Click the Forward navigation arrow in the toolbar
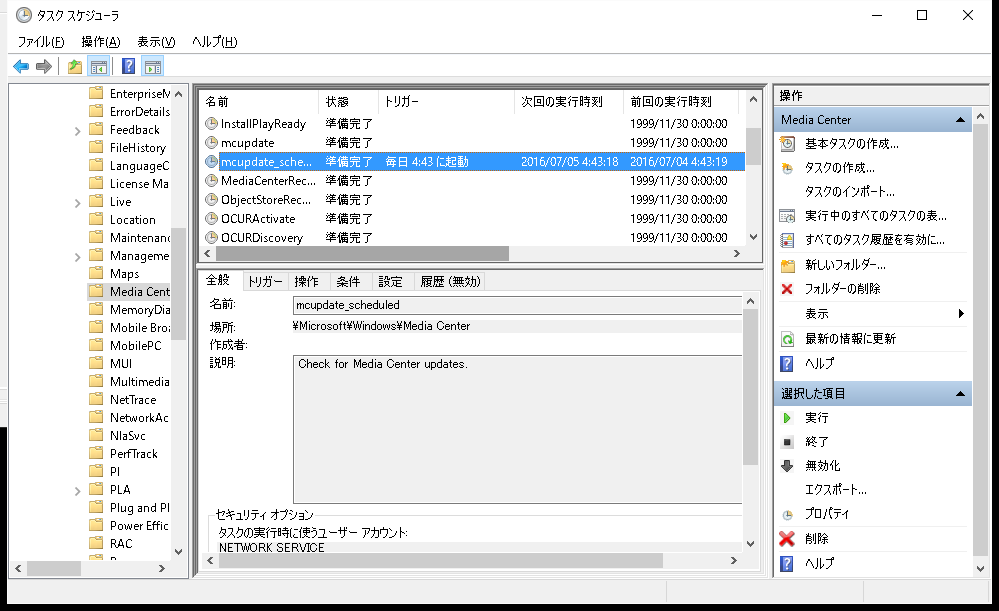This screenshot has width=999, height=611. [x=44, y=65]
